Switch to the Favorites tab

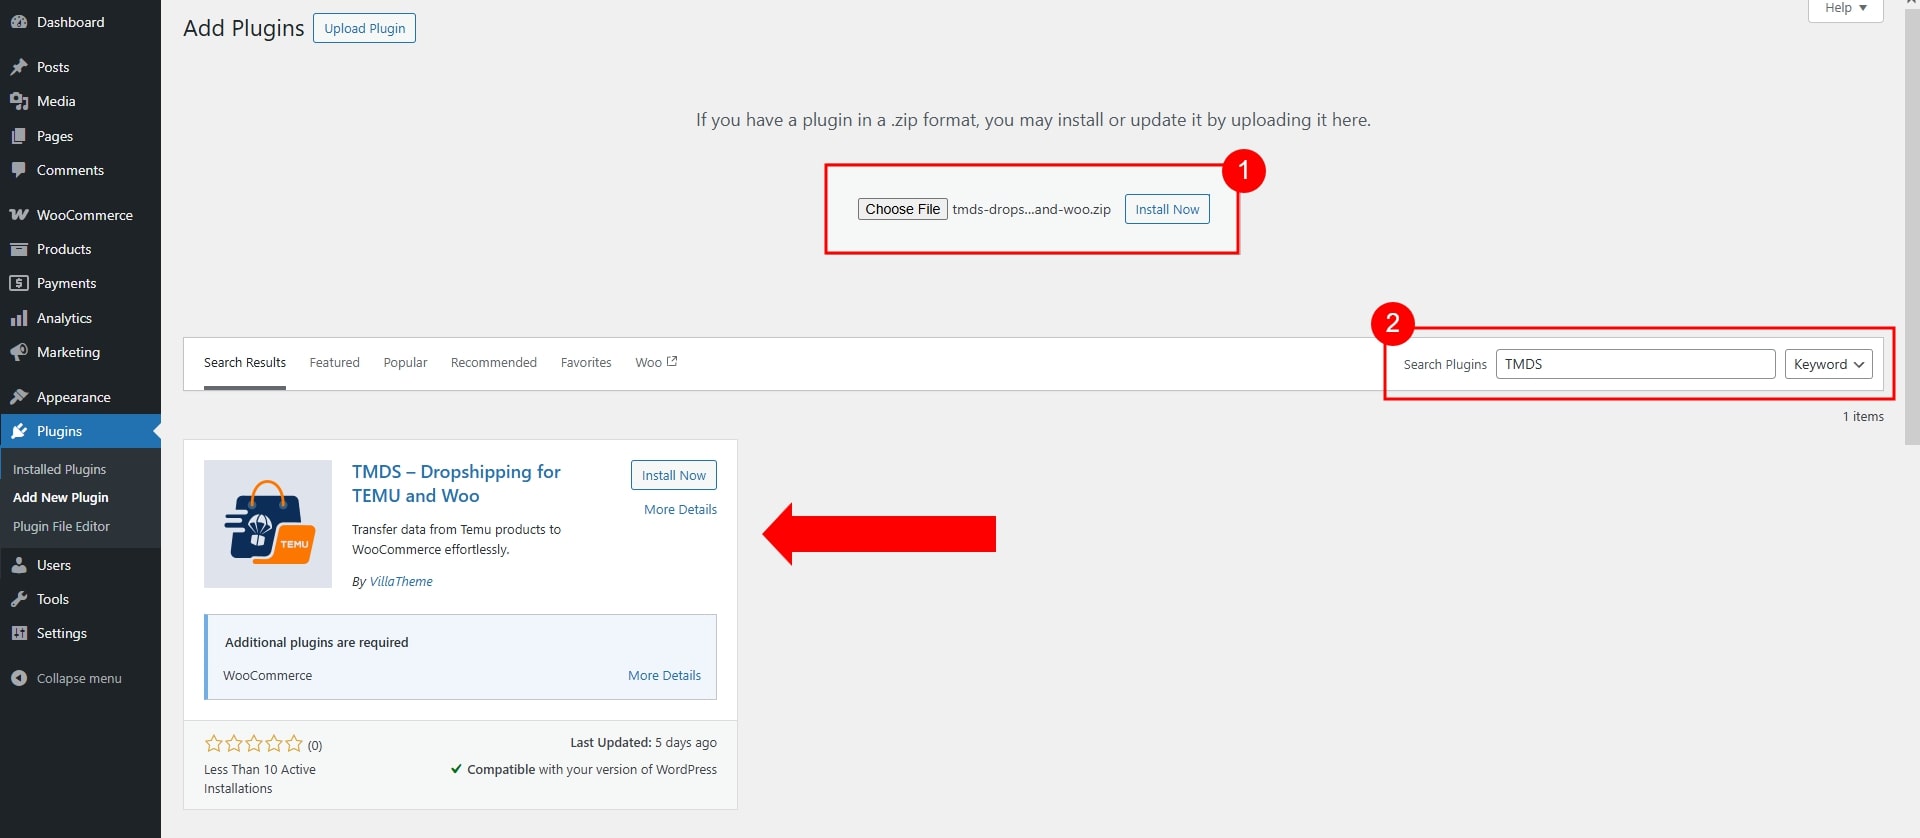point(586,362)
